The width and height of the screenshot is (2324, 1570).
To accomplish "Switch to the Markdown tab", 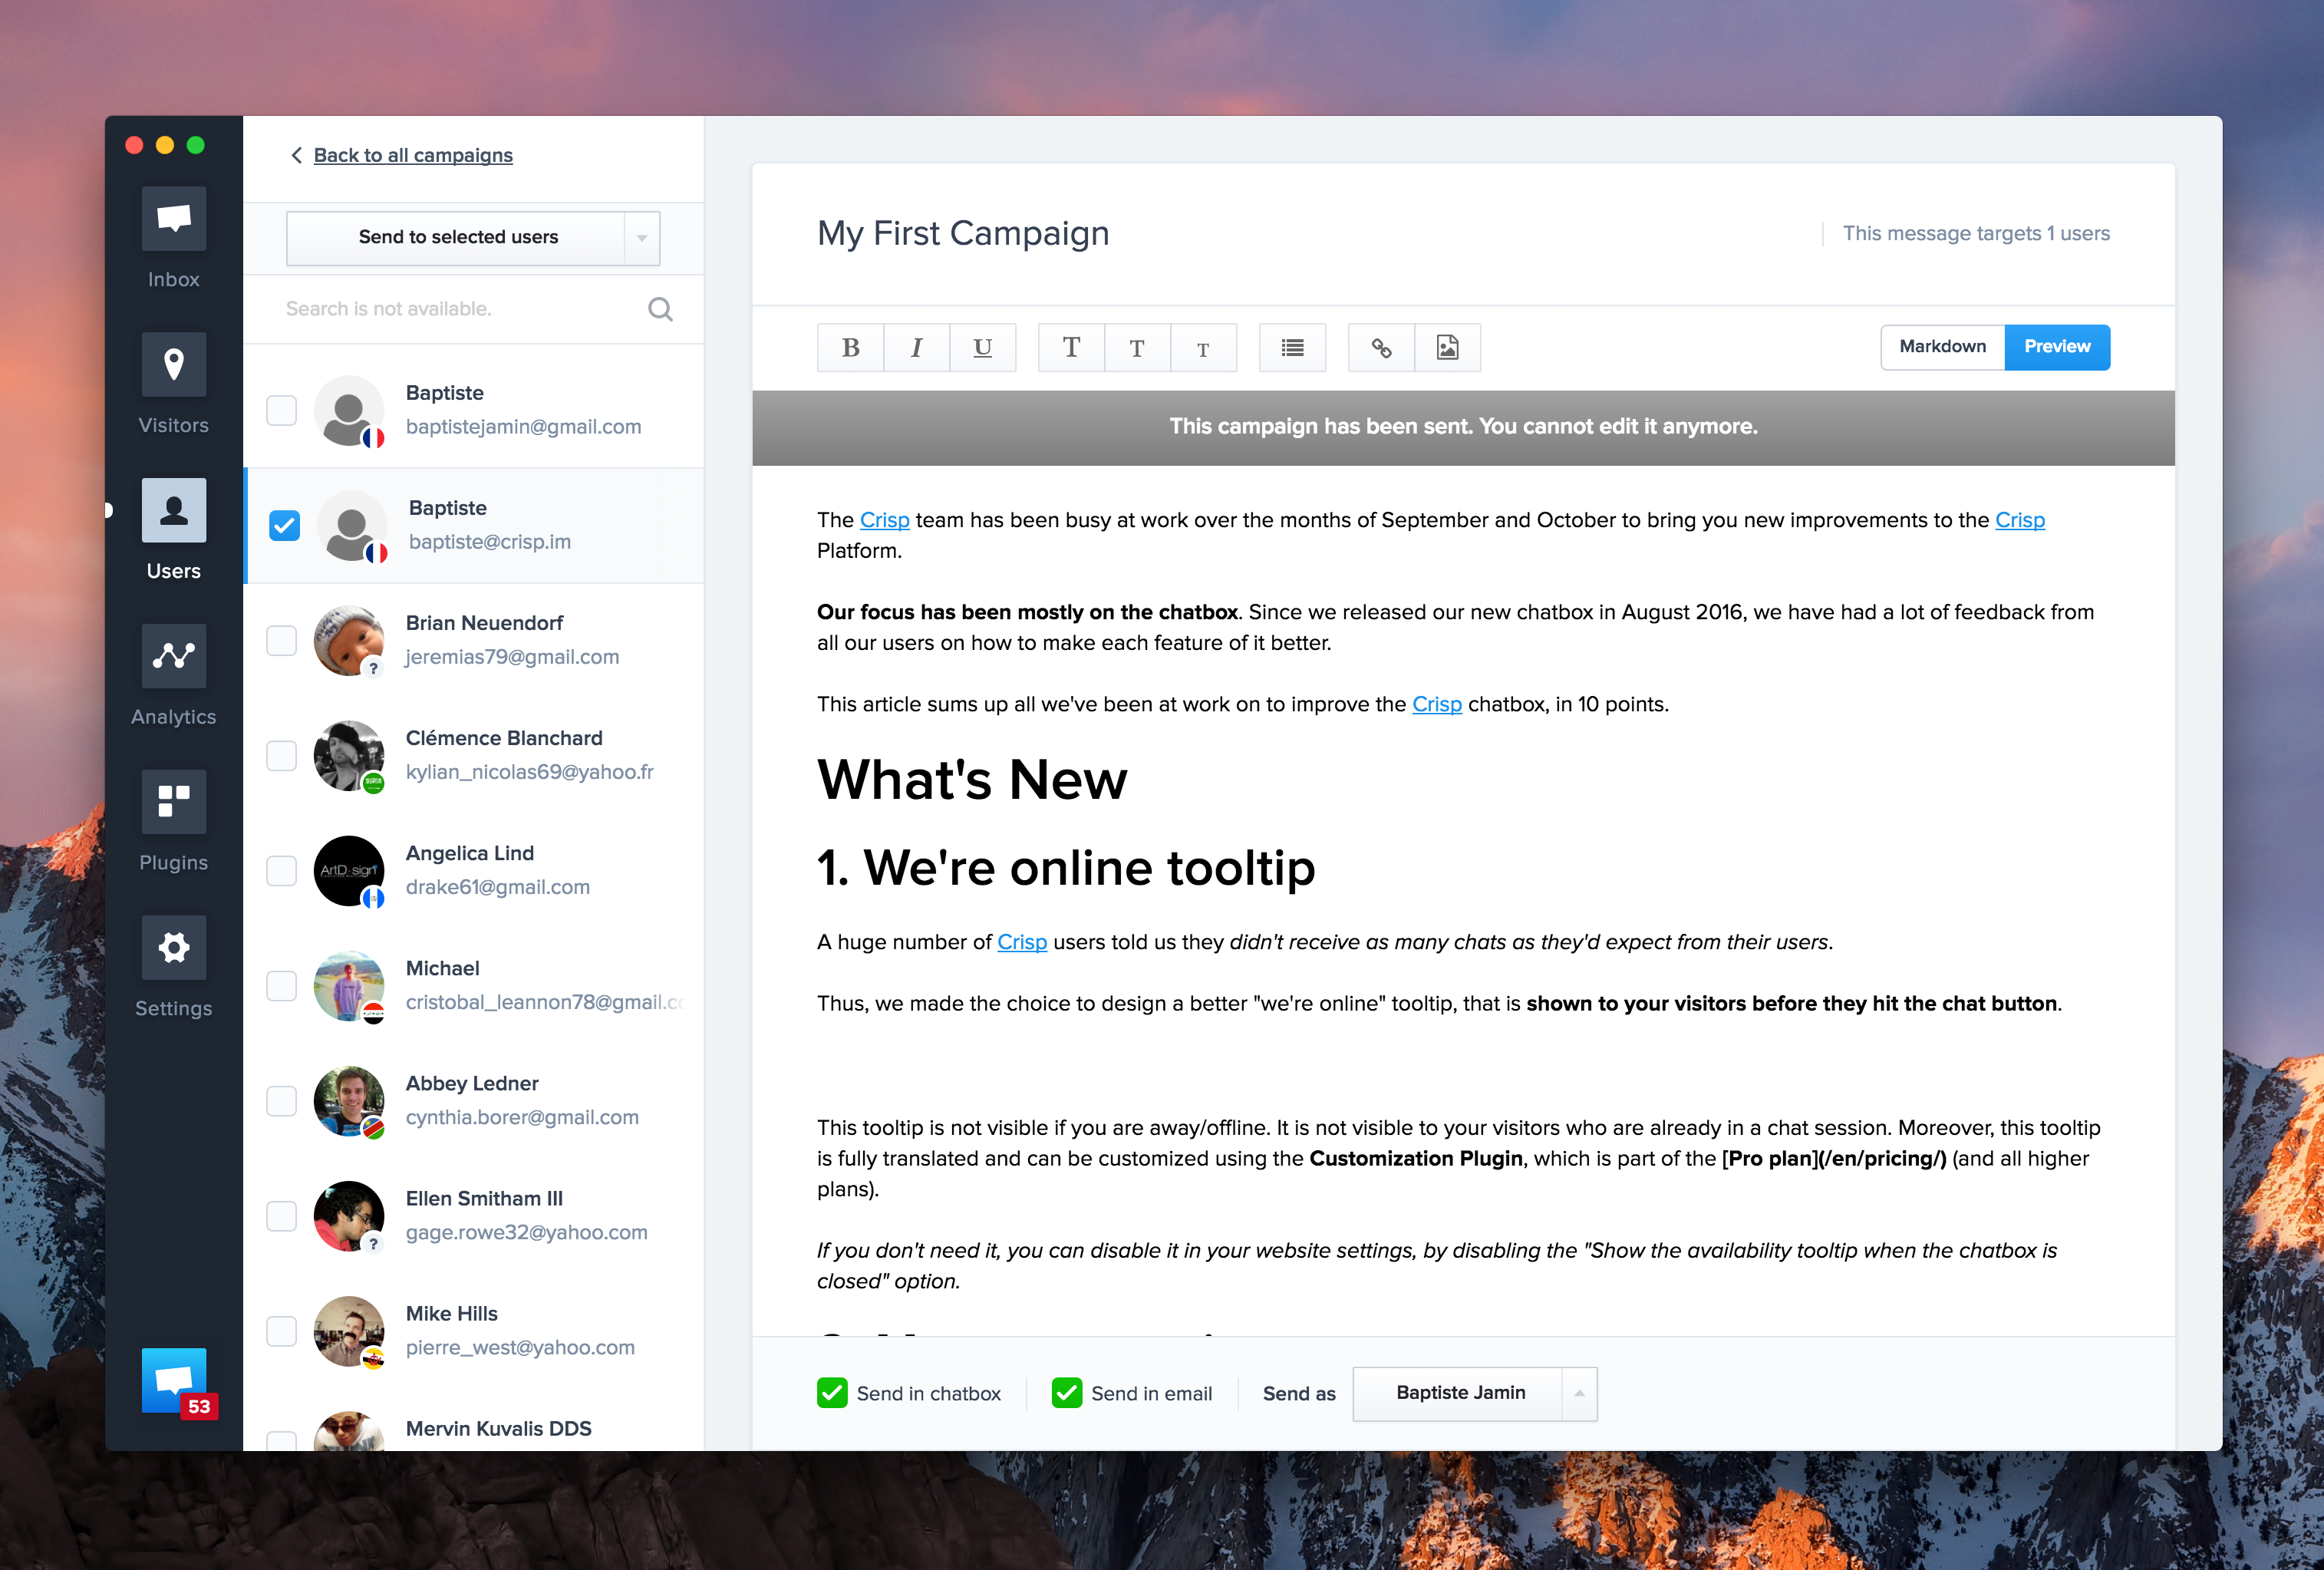I will [1942, 347].
